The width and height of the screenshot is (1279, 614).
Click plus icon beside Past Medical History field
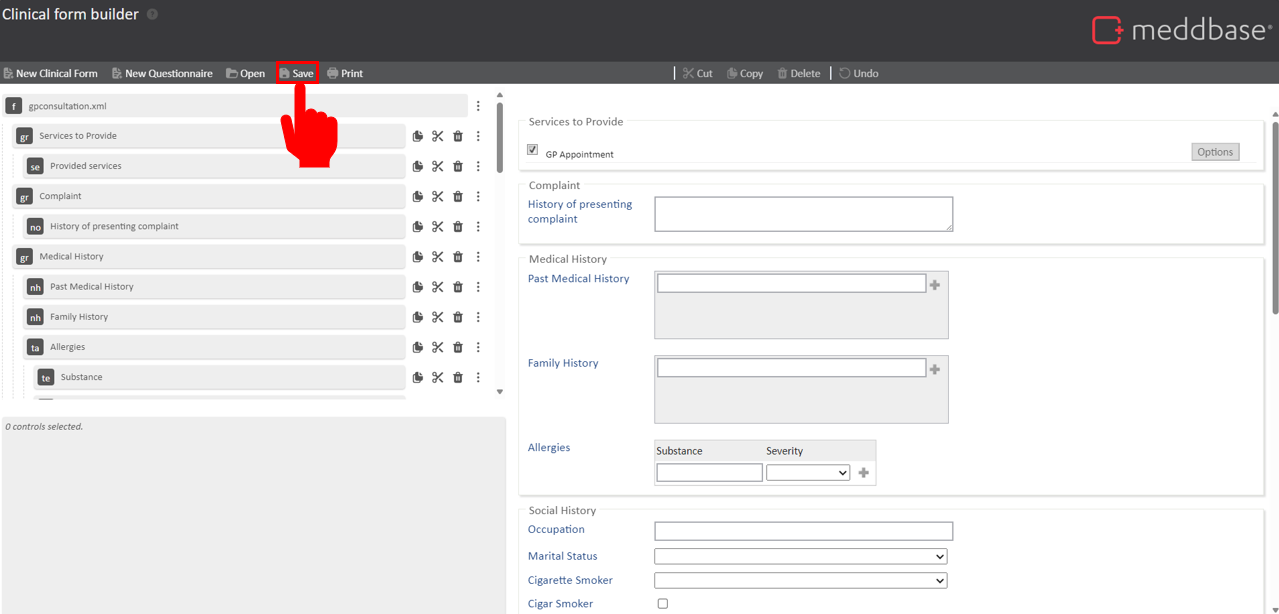[x=935, y=285]
